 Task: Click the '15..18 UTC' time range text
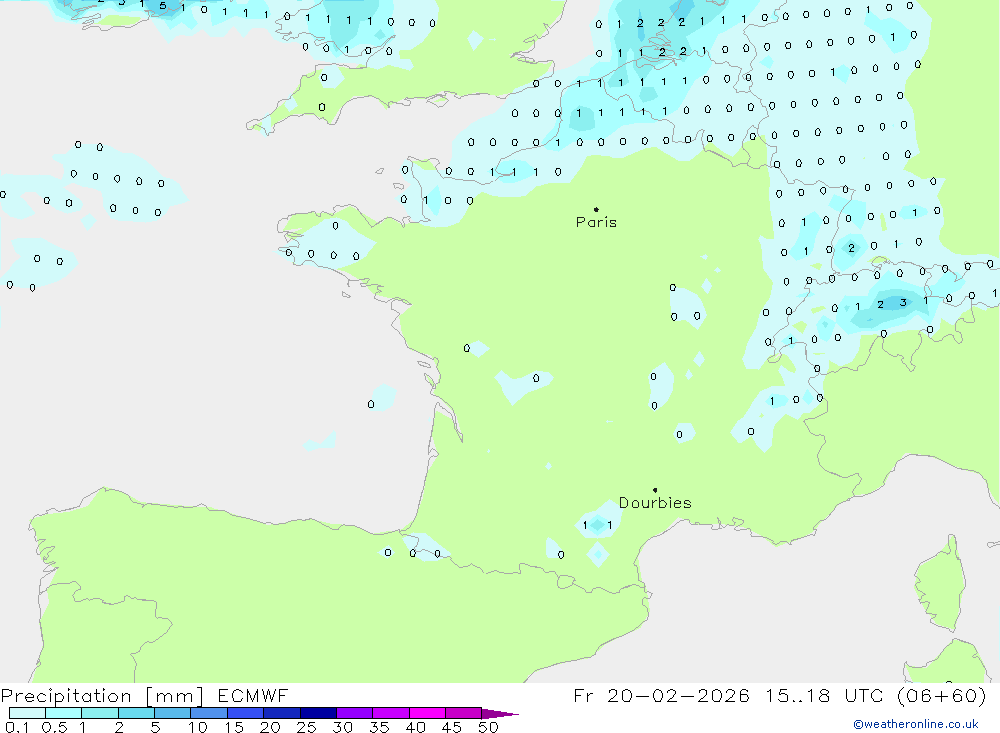coord(827,695)
